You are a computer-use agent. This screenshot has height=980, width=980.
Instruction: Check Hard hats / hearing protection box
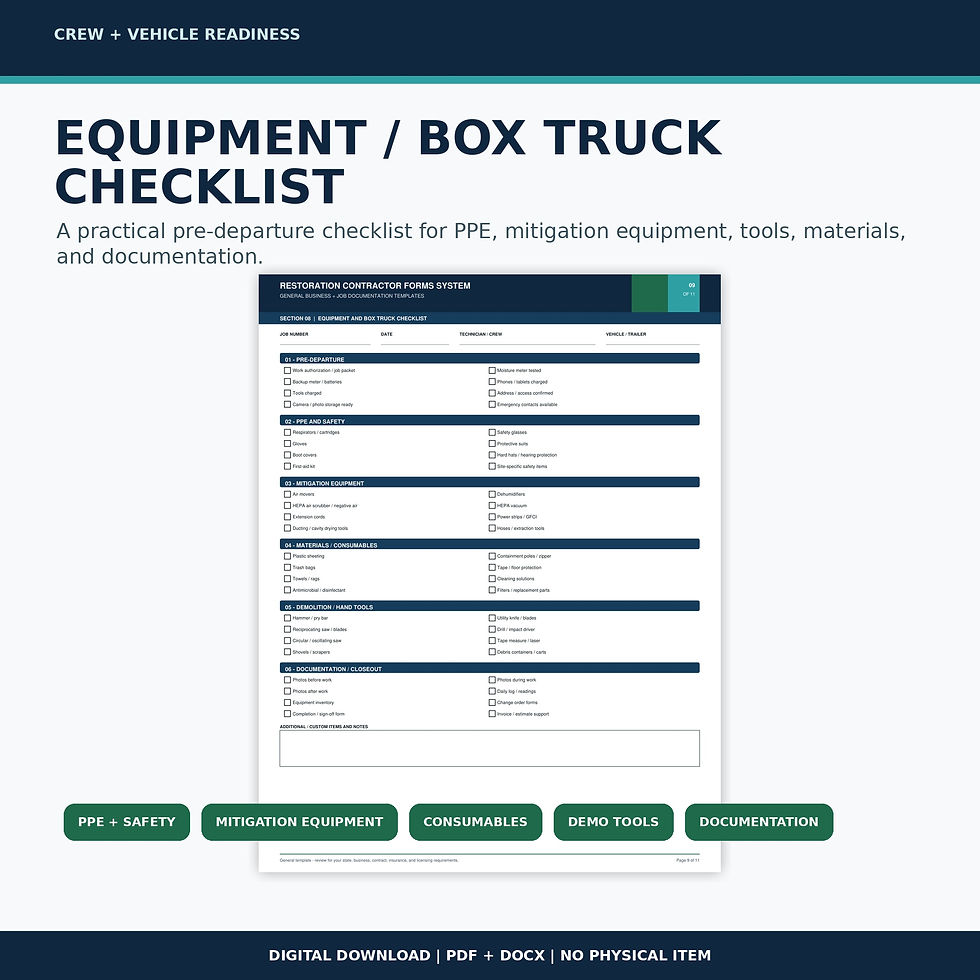tap(492, 455)
